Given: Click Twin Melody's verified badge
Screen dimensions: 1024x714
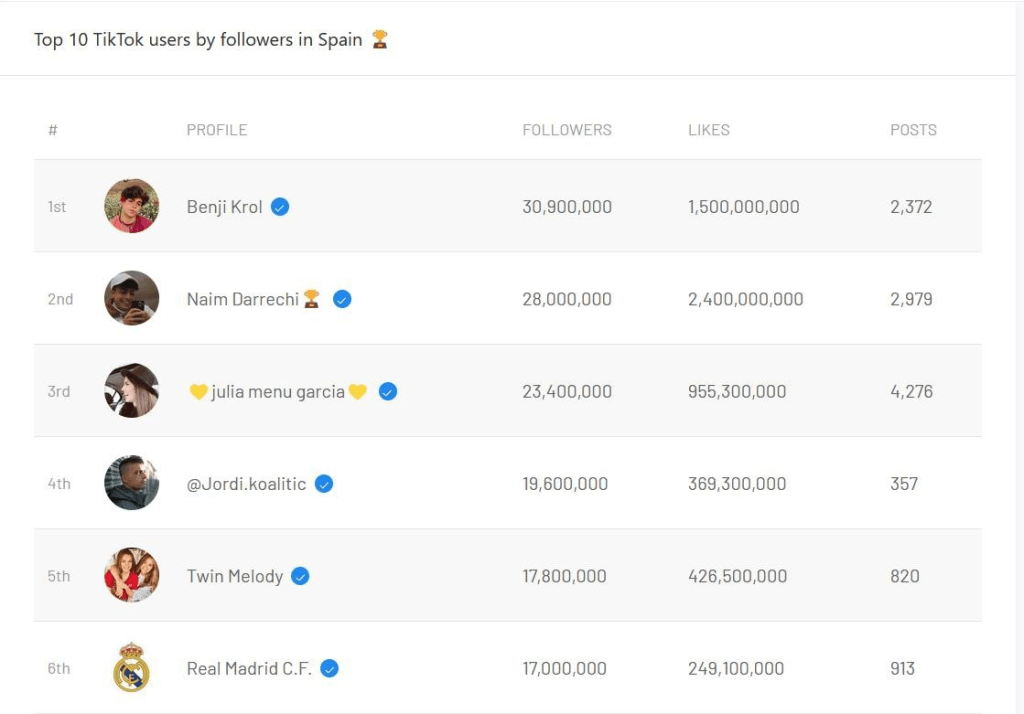Looking at the screenshot, I should click(x=300, y=576).
